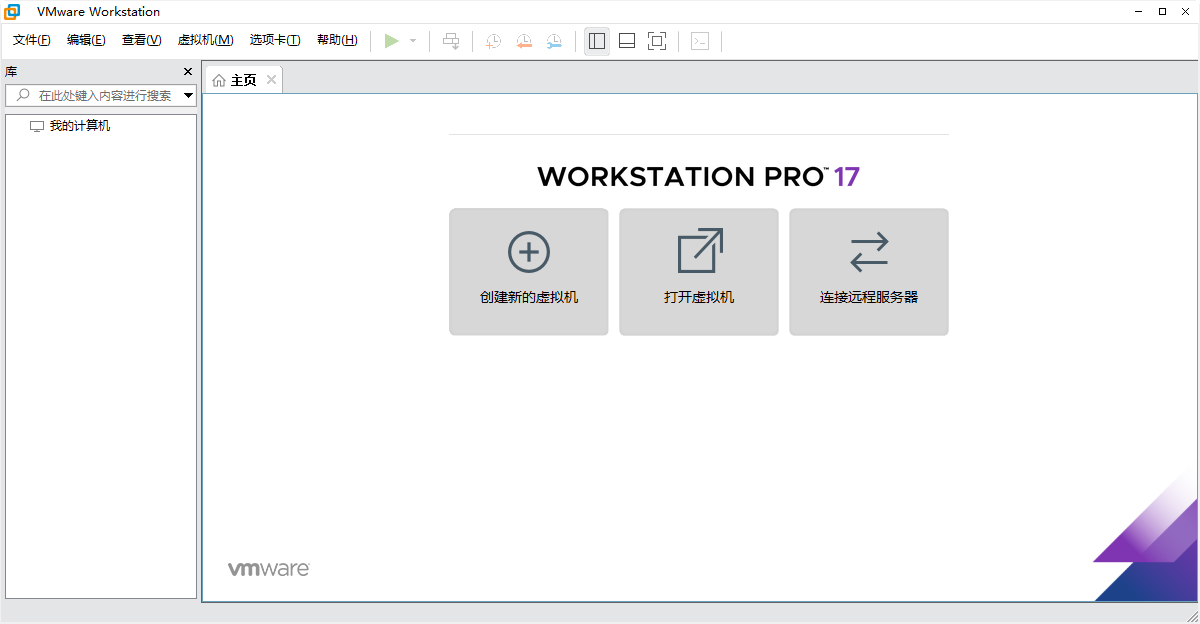This screenshot has height=624, width=1200.
Task: Click the revert to snapshot icon
Action: (524, 41)
